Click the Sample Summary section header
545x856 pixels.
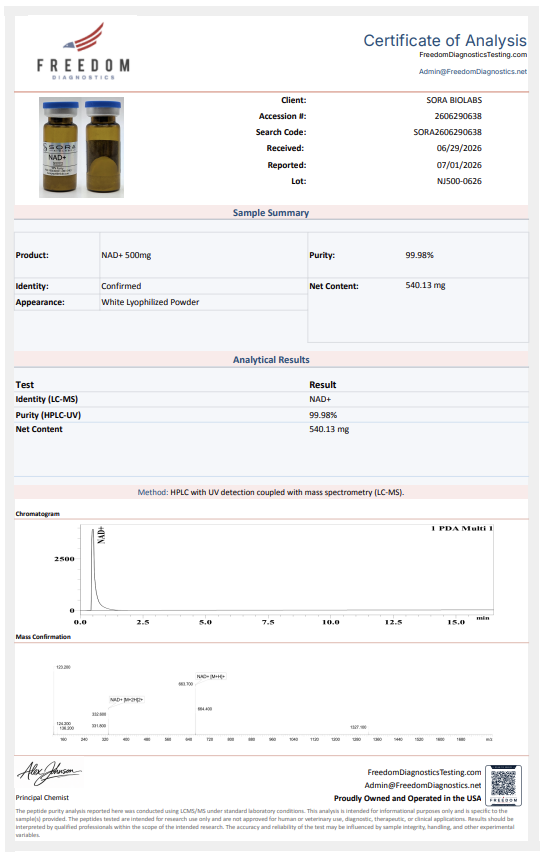coord(271,213)
